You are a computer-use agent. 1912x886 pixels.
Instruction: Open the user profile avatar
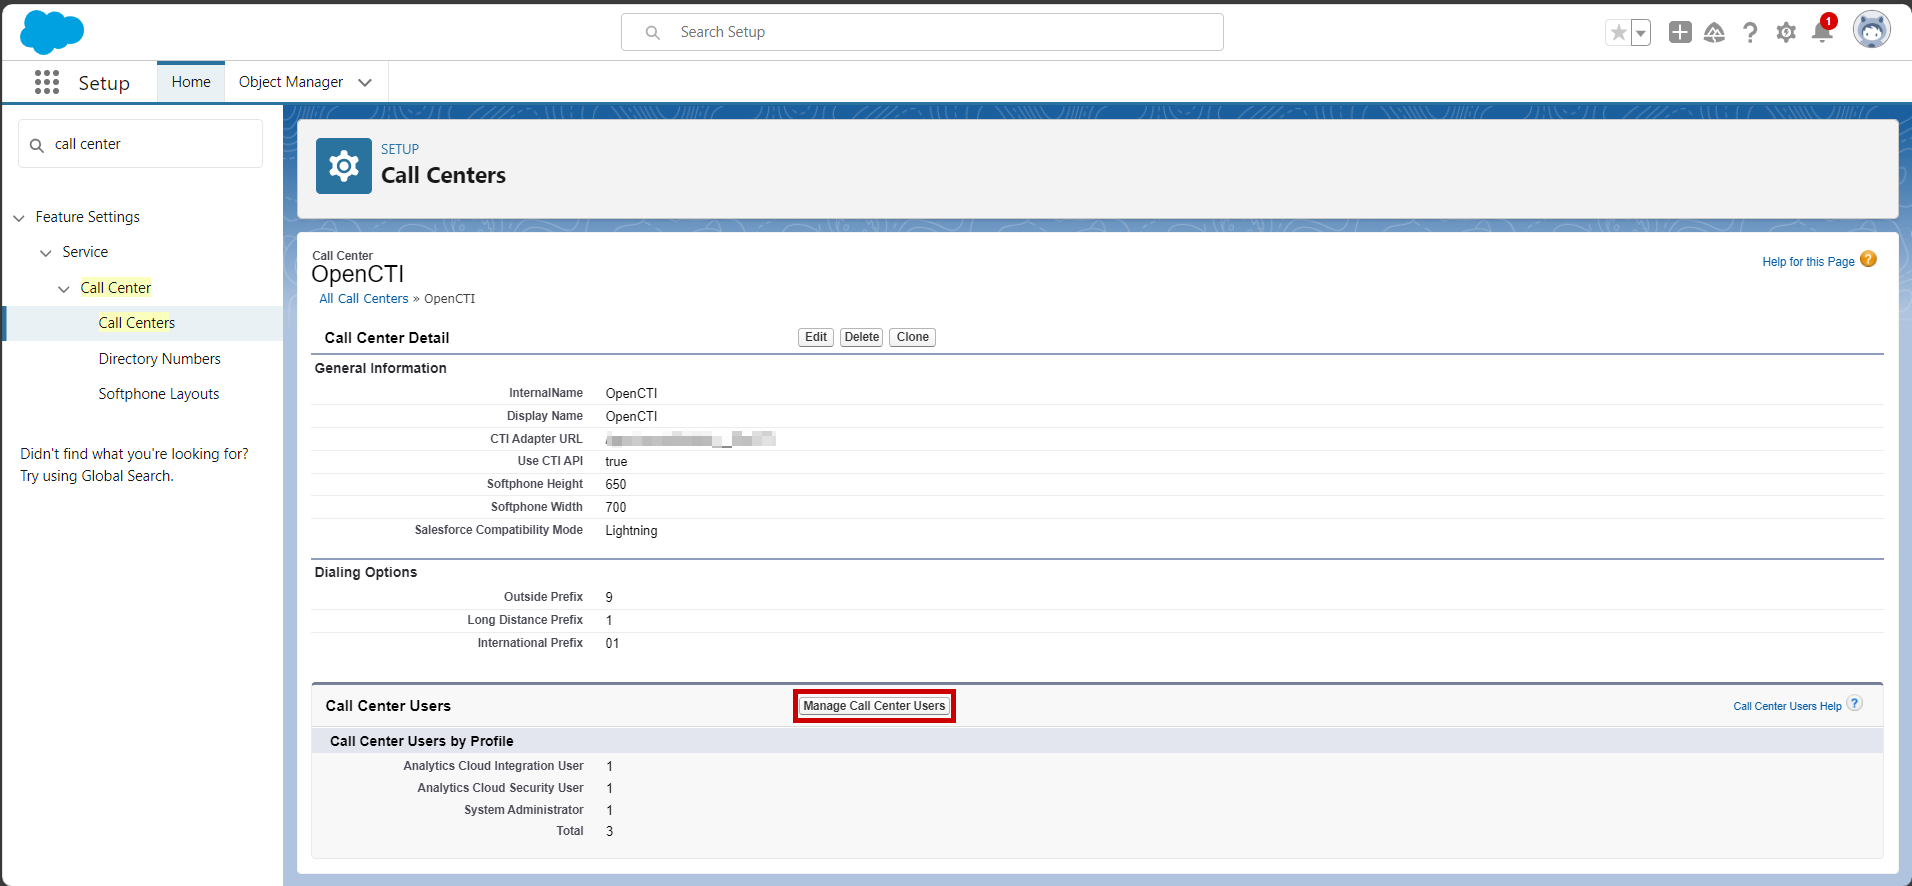[x=1871, y=30]
